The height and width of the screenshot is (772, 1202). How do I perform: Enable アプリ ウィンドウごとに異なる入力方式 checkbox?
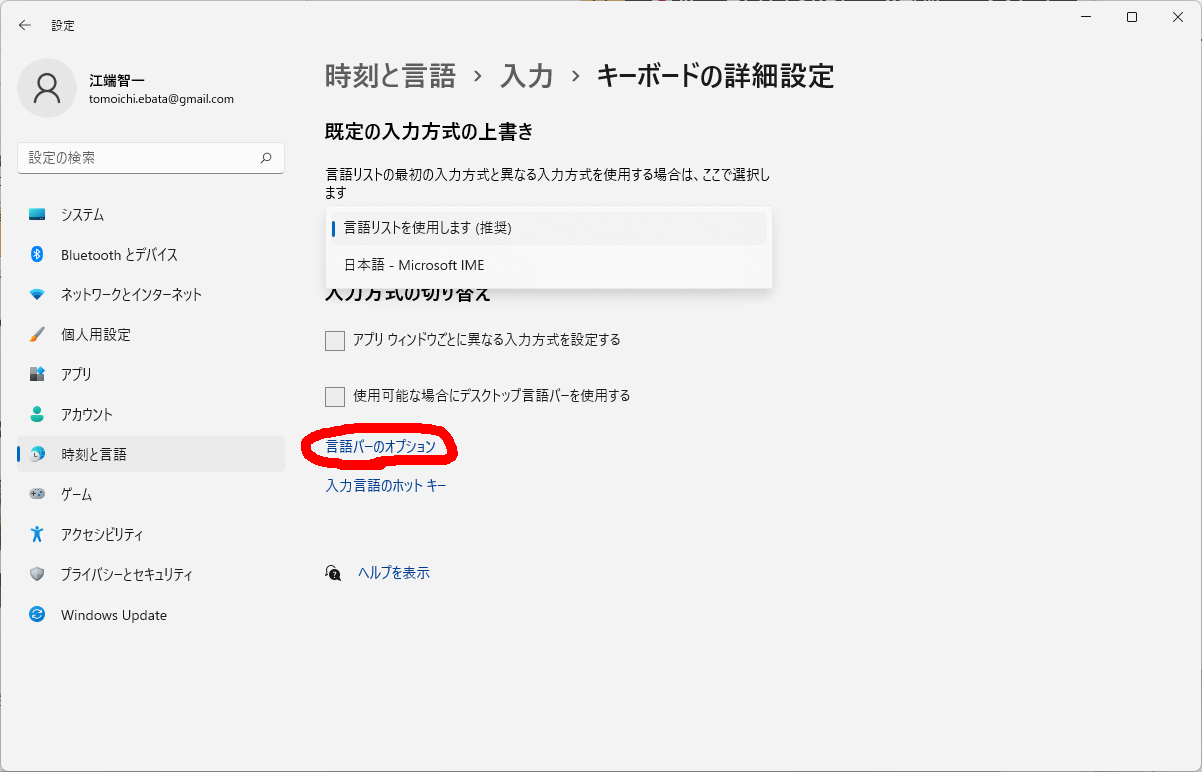point(335,341)
